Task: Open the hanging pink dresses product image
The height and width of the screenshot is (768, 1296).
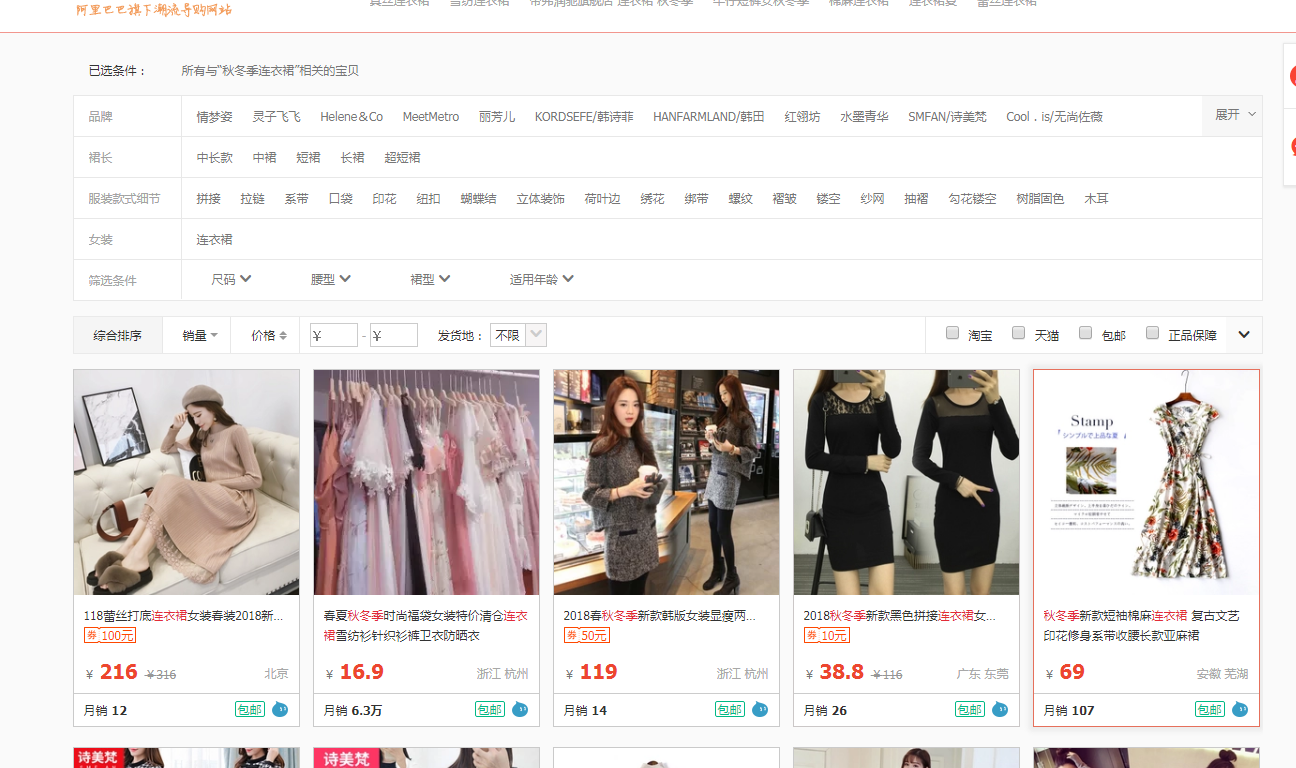Action: (x=427, y=483)
